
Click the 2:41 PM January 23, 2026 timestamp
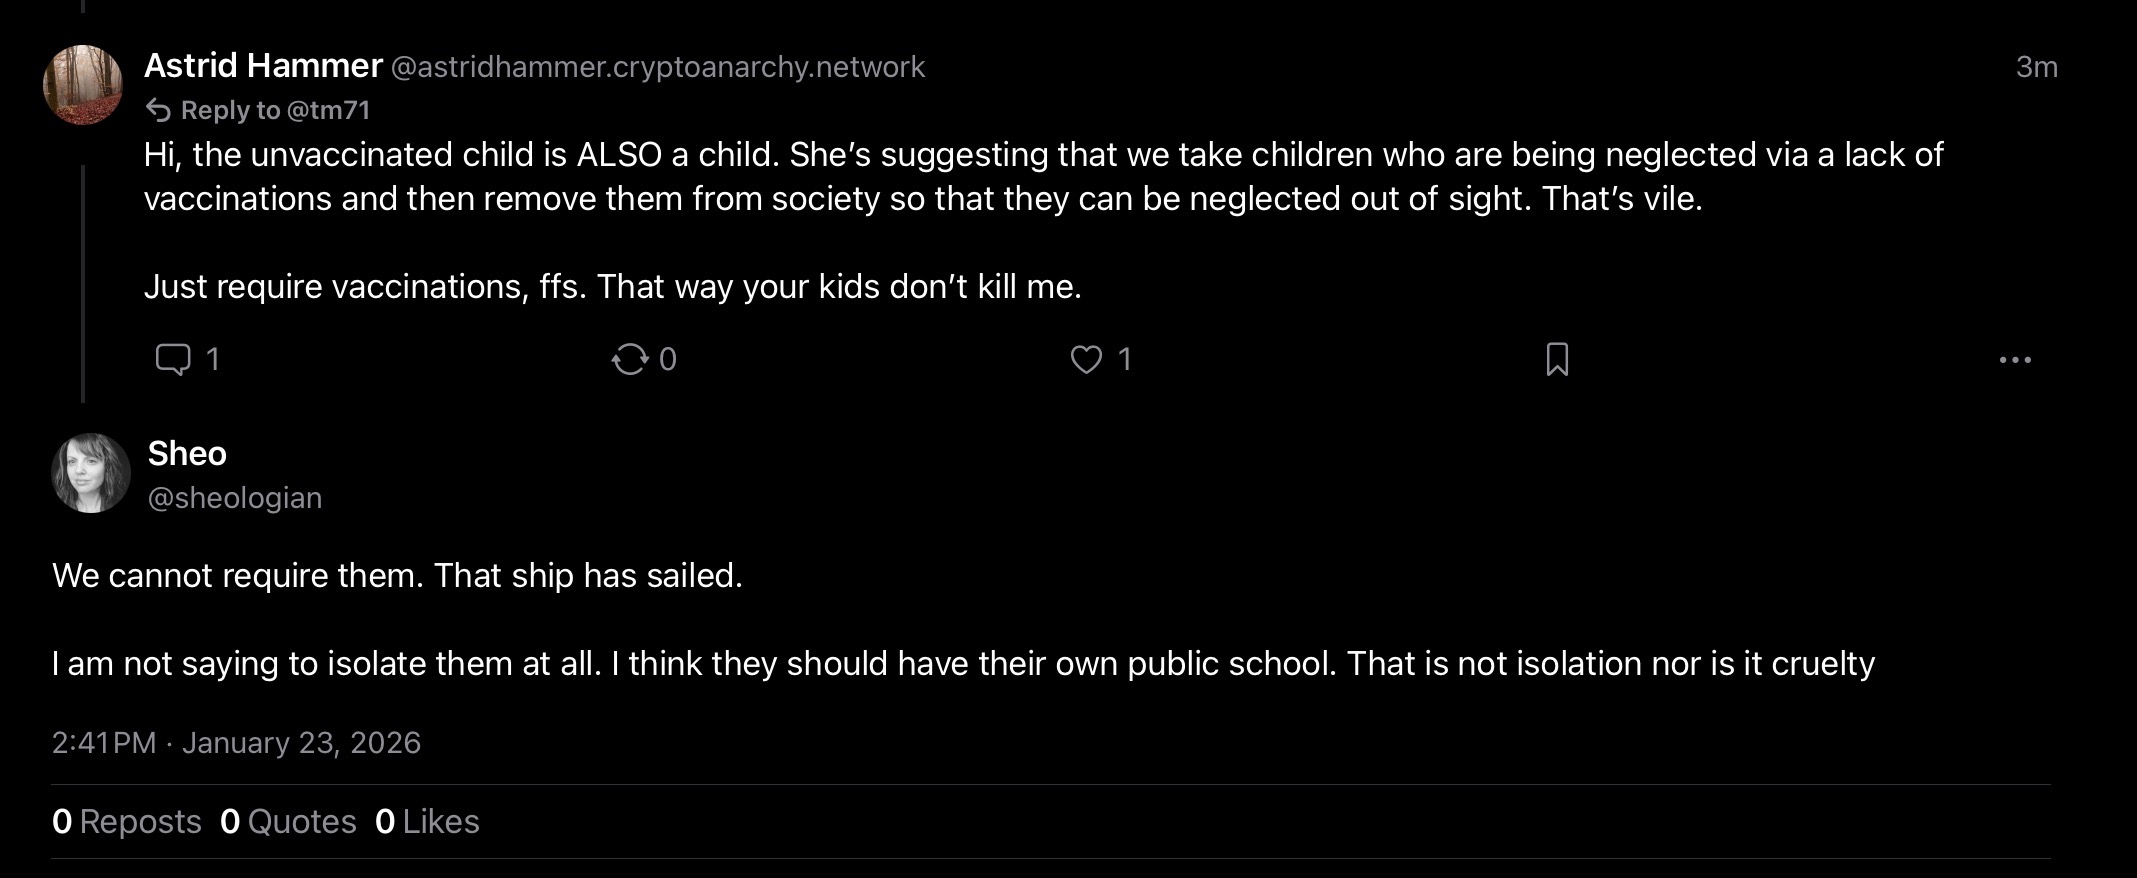click(236, 743)
